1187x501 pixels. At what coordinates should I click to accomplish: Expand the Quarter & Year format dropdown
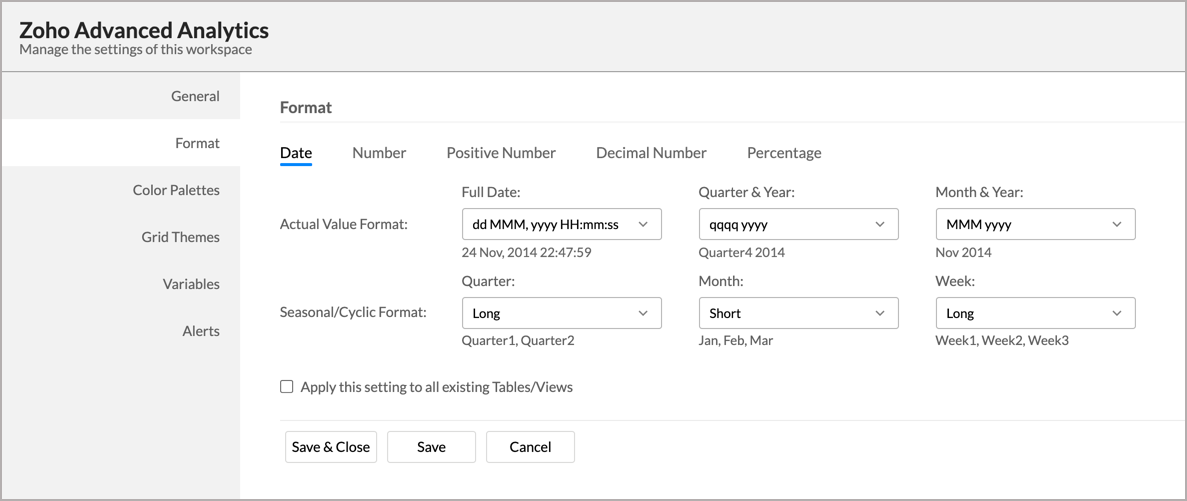(x=798, y=225)
